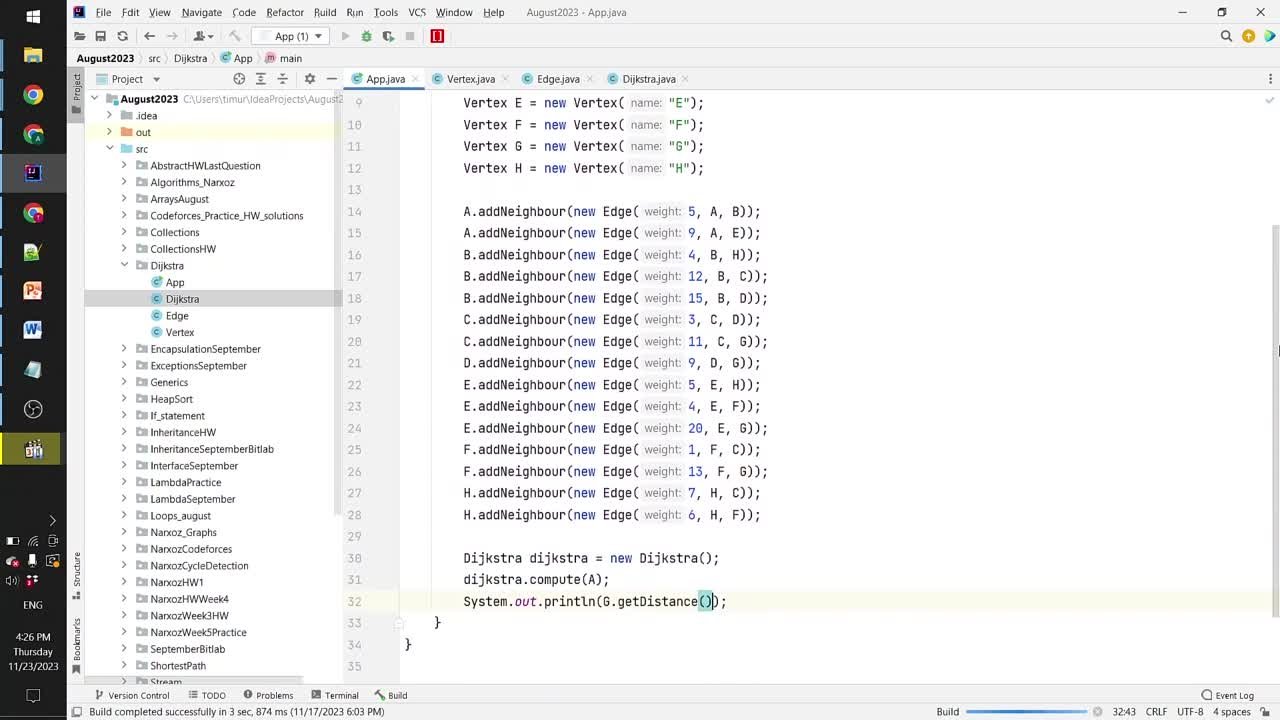Toggle the Version Control tool window
This screenshot has width=1280, height=720.
tap(132, 695)
